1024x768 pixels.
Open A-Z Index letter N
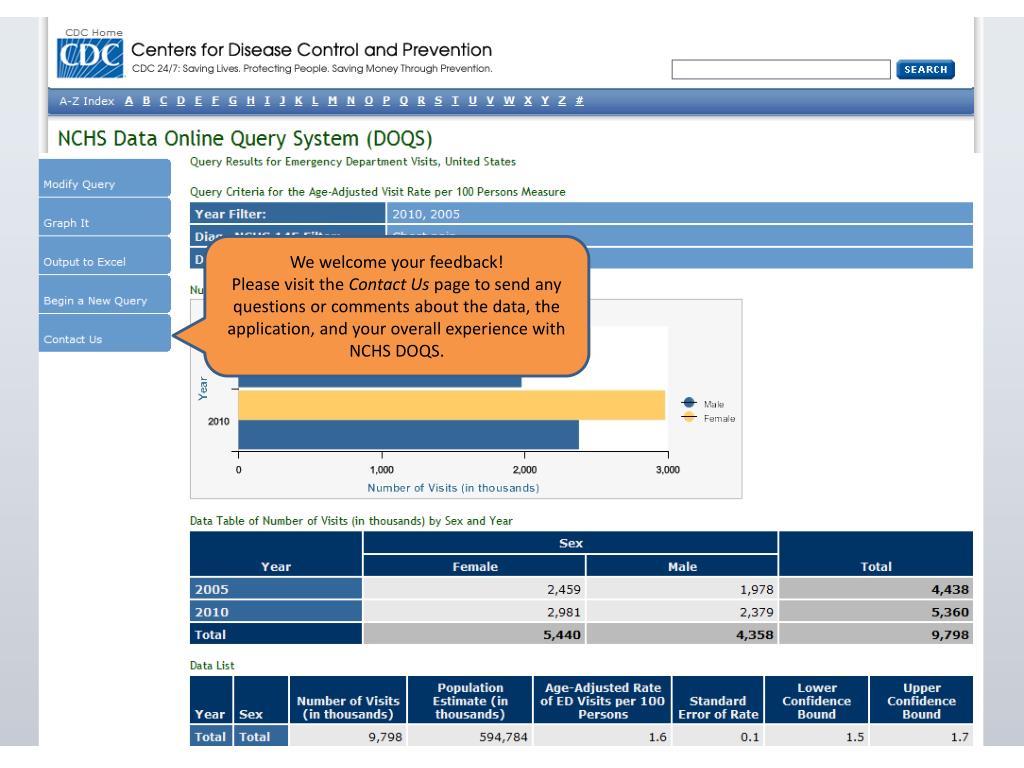[x=351, y=101]
